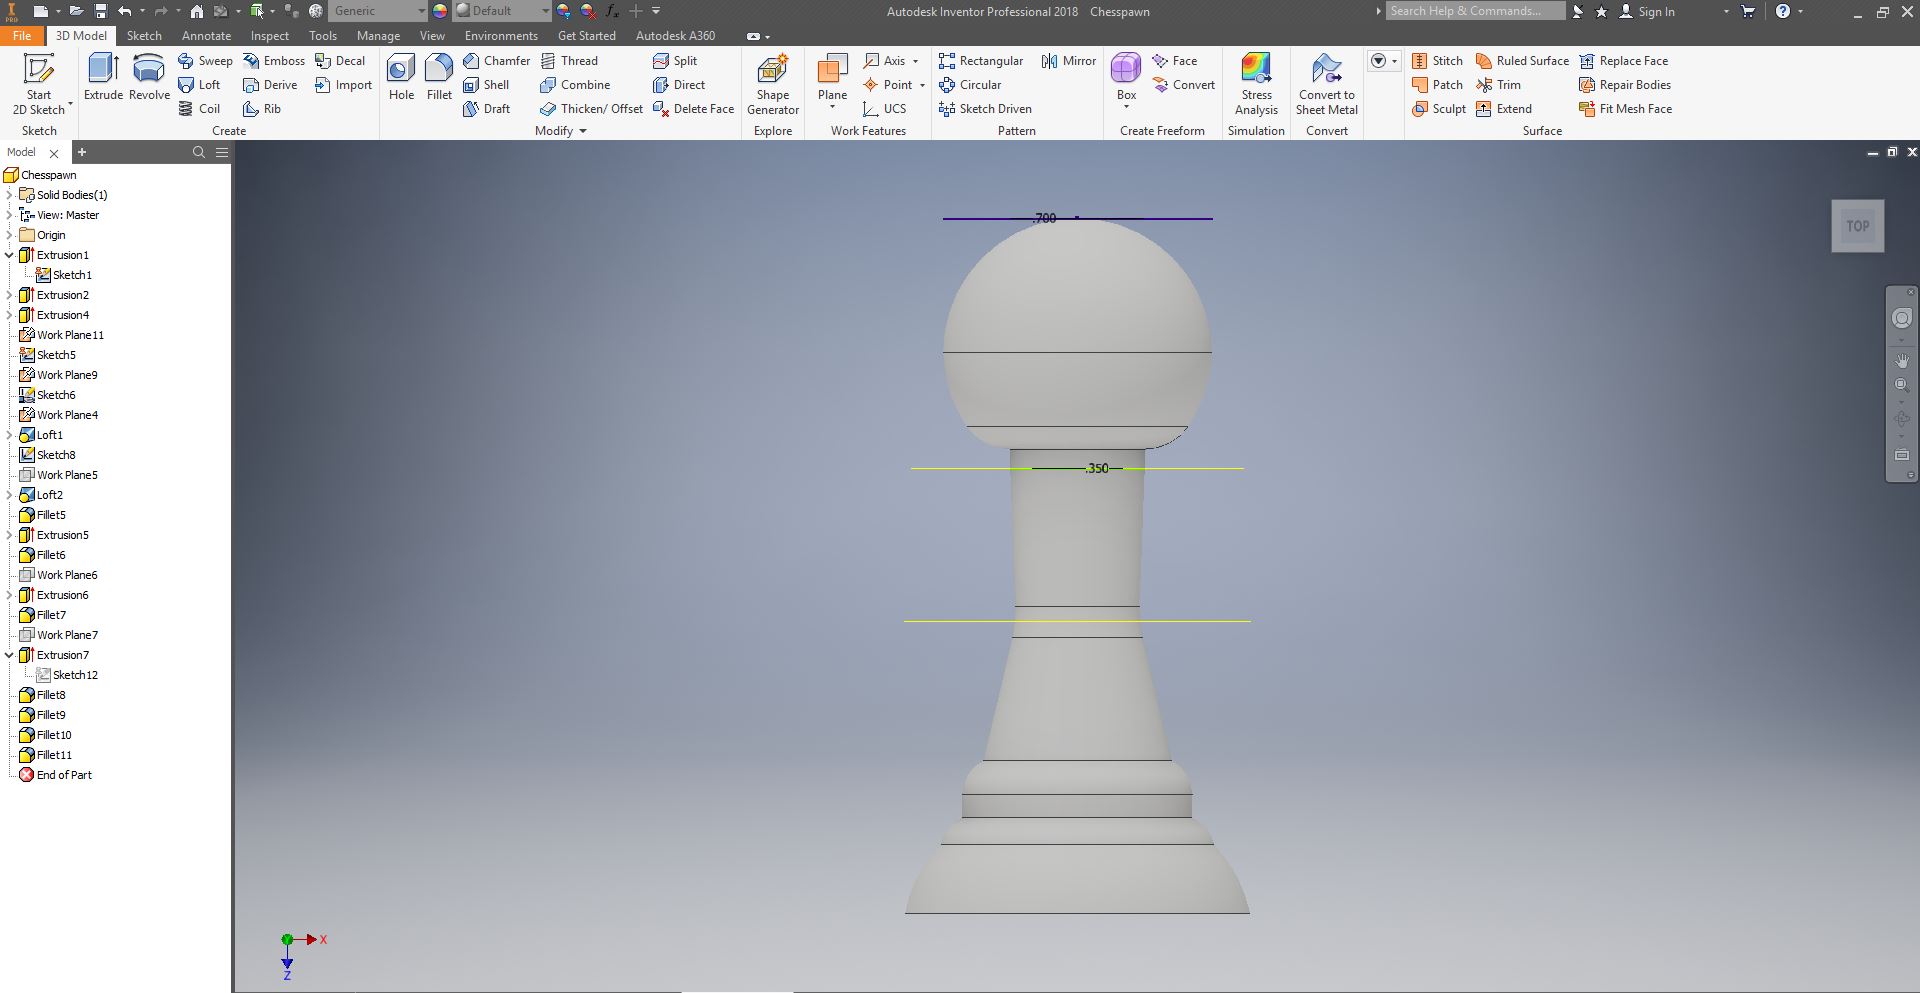Click the Undo arrow in quick access
Image resolution: width=1920 pixels, height=993 pixels.
[x=125, y=11]
